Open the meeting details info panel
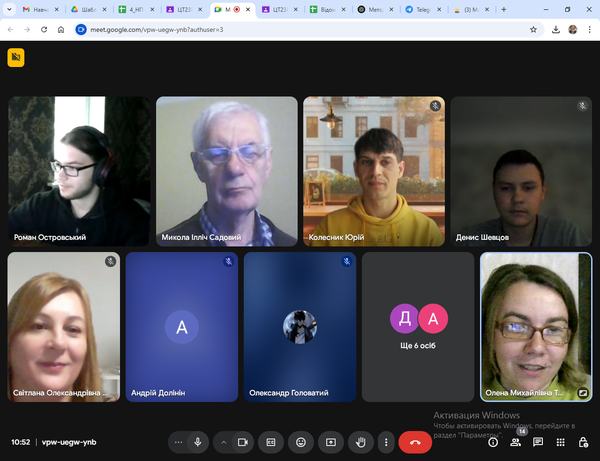This screenshot has width=600, height=461. coord(493,442)
